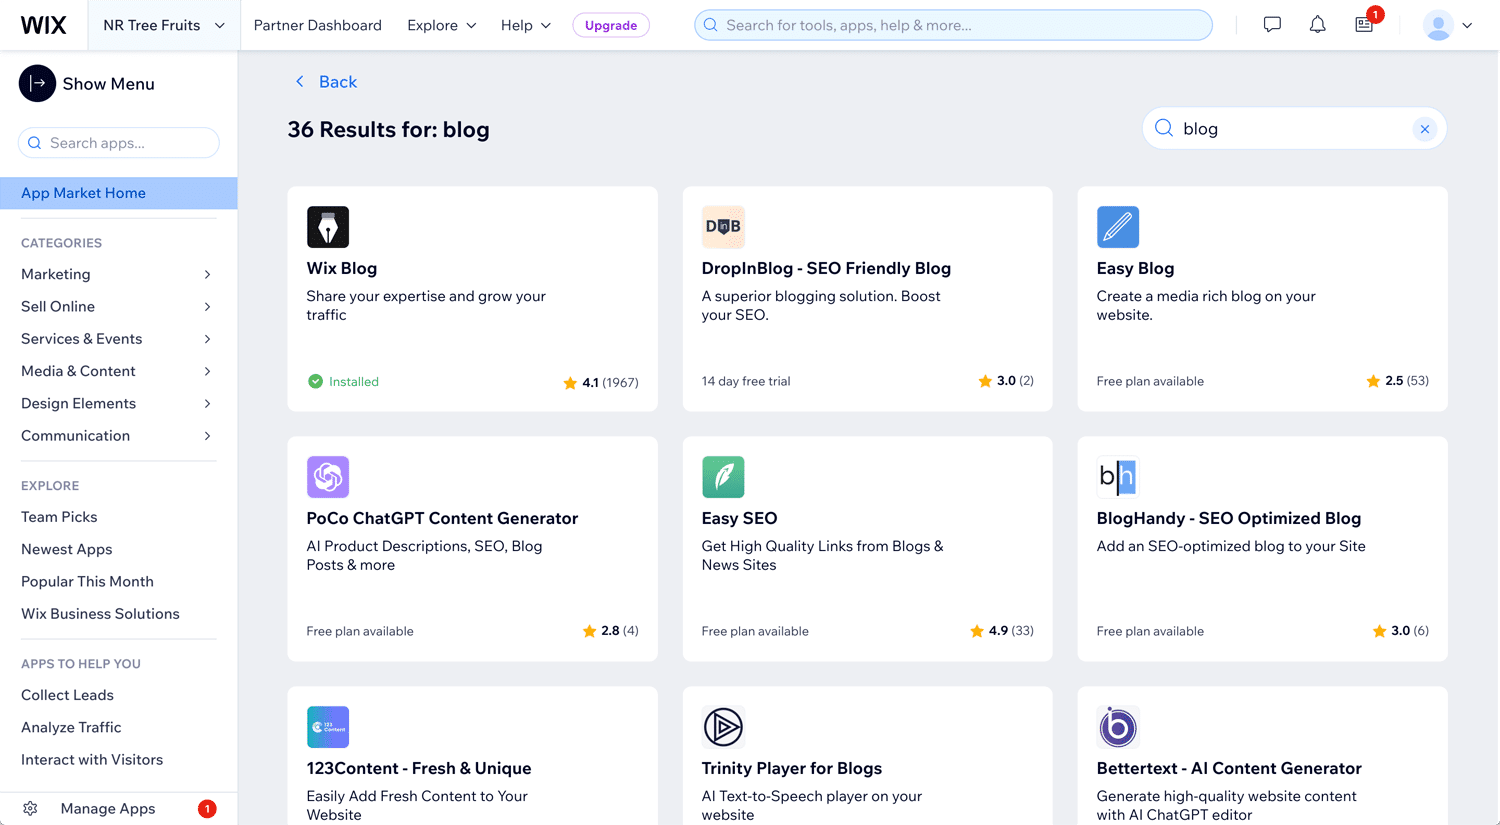Open 123Content - Fresh & Unique title
1500x825 pixels.
419,768
